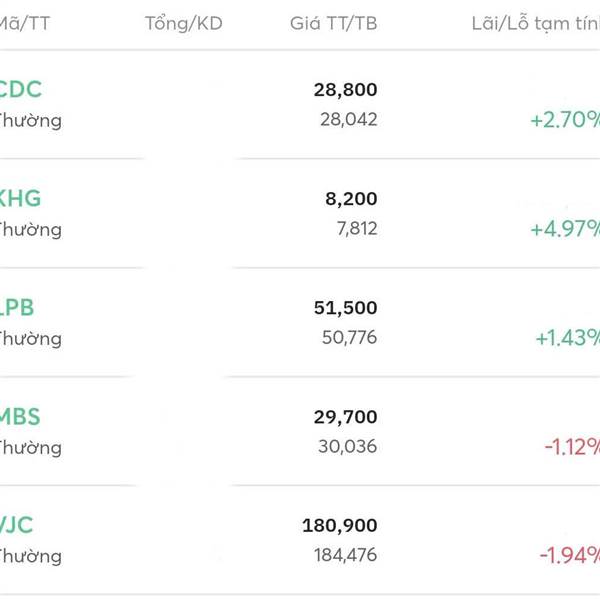This screenshot has height=600, width=600.
Task: Sort by the Tổng/KD column header
Action: (x=183, y=23)
